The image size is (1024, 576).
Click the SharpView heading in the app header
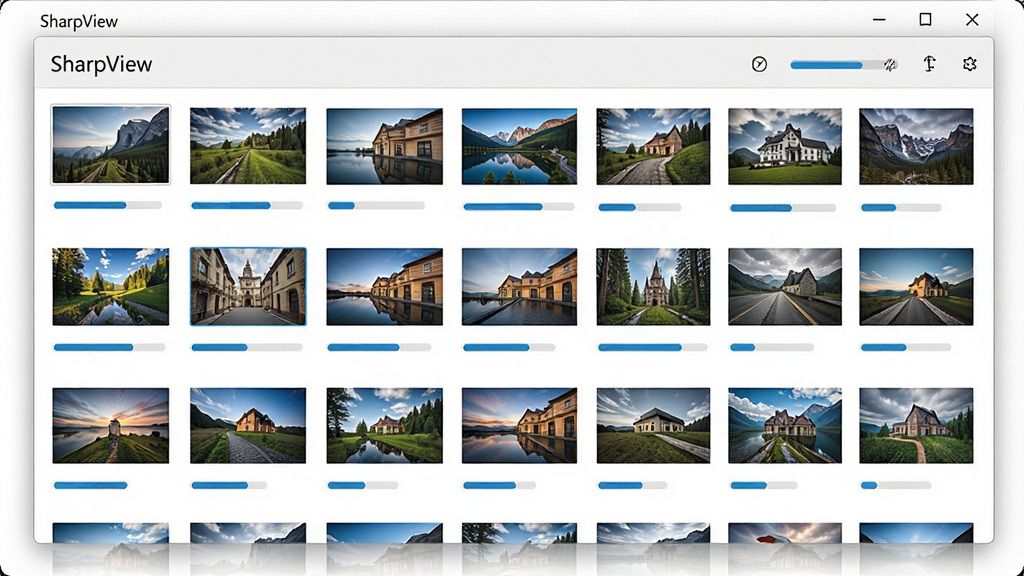101,64
